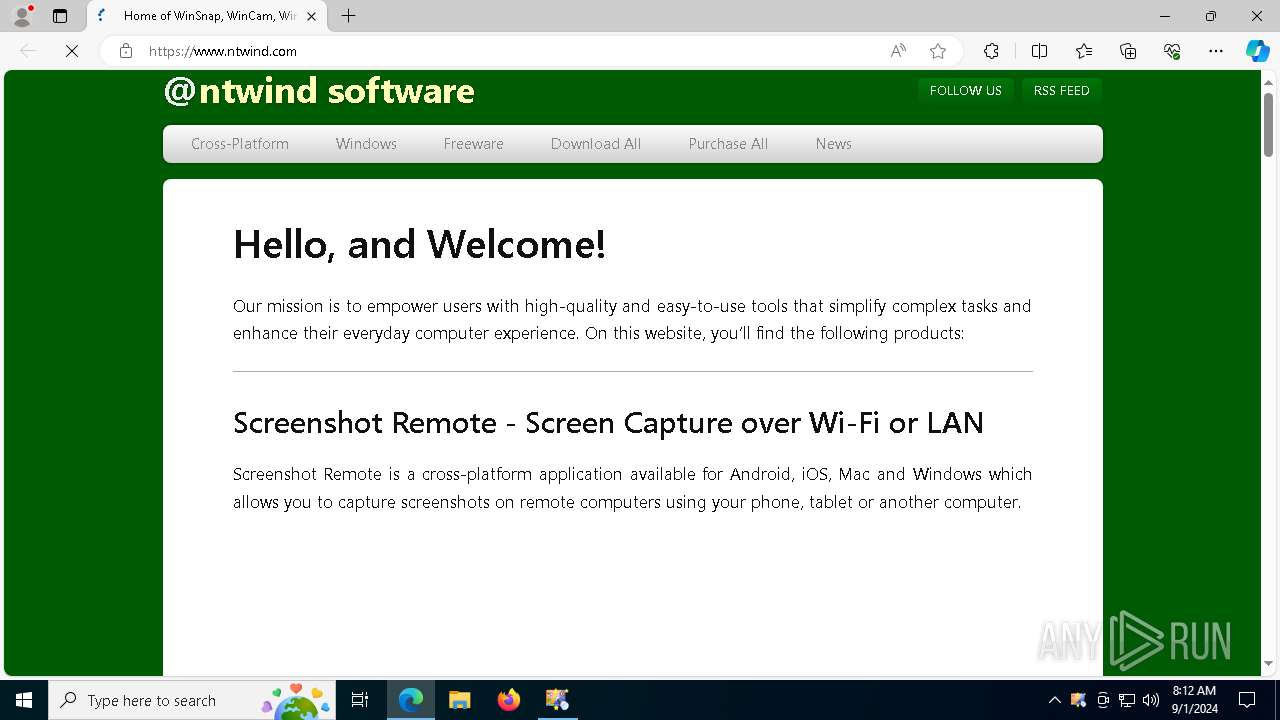This screenshot has width=1280, height=720.
Task: Open Collections panel
Action: click(x=1128, y=51)
